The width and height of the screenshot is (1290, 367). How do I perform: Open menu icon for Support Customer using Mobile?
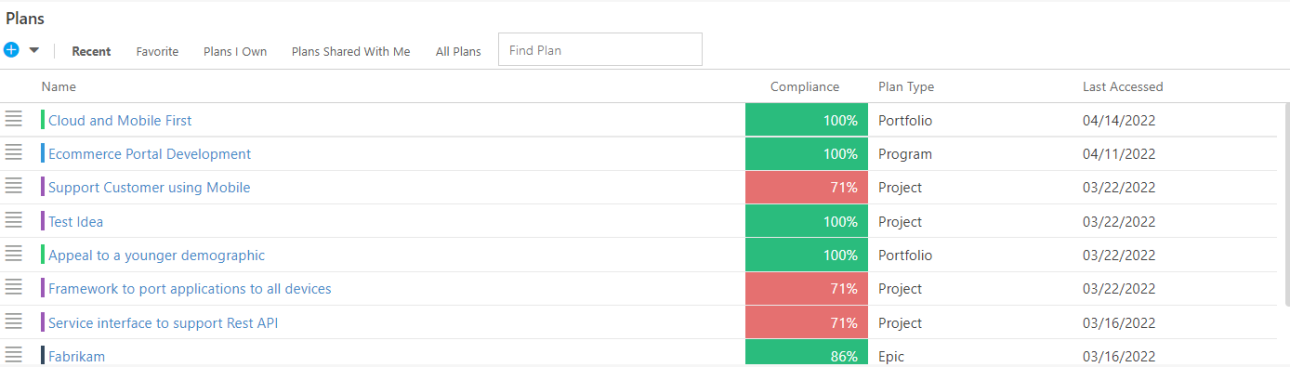pos(13,186)
